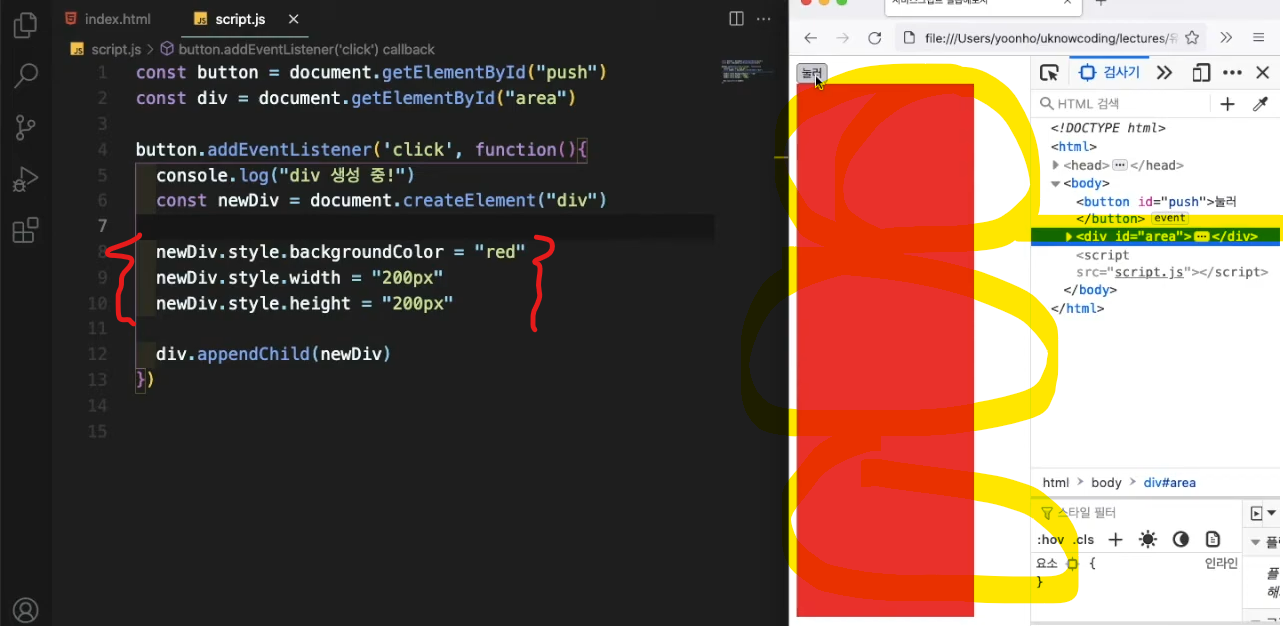The width and height of the screenshot is (1284, 626).
Task: Click the 눌러 button on the page
Action: [x=812, y=73]
